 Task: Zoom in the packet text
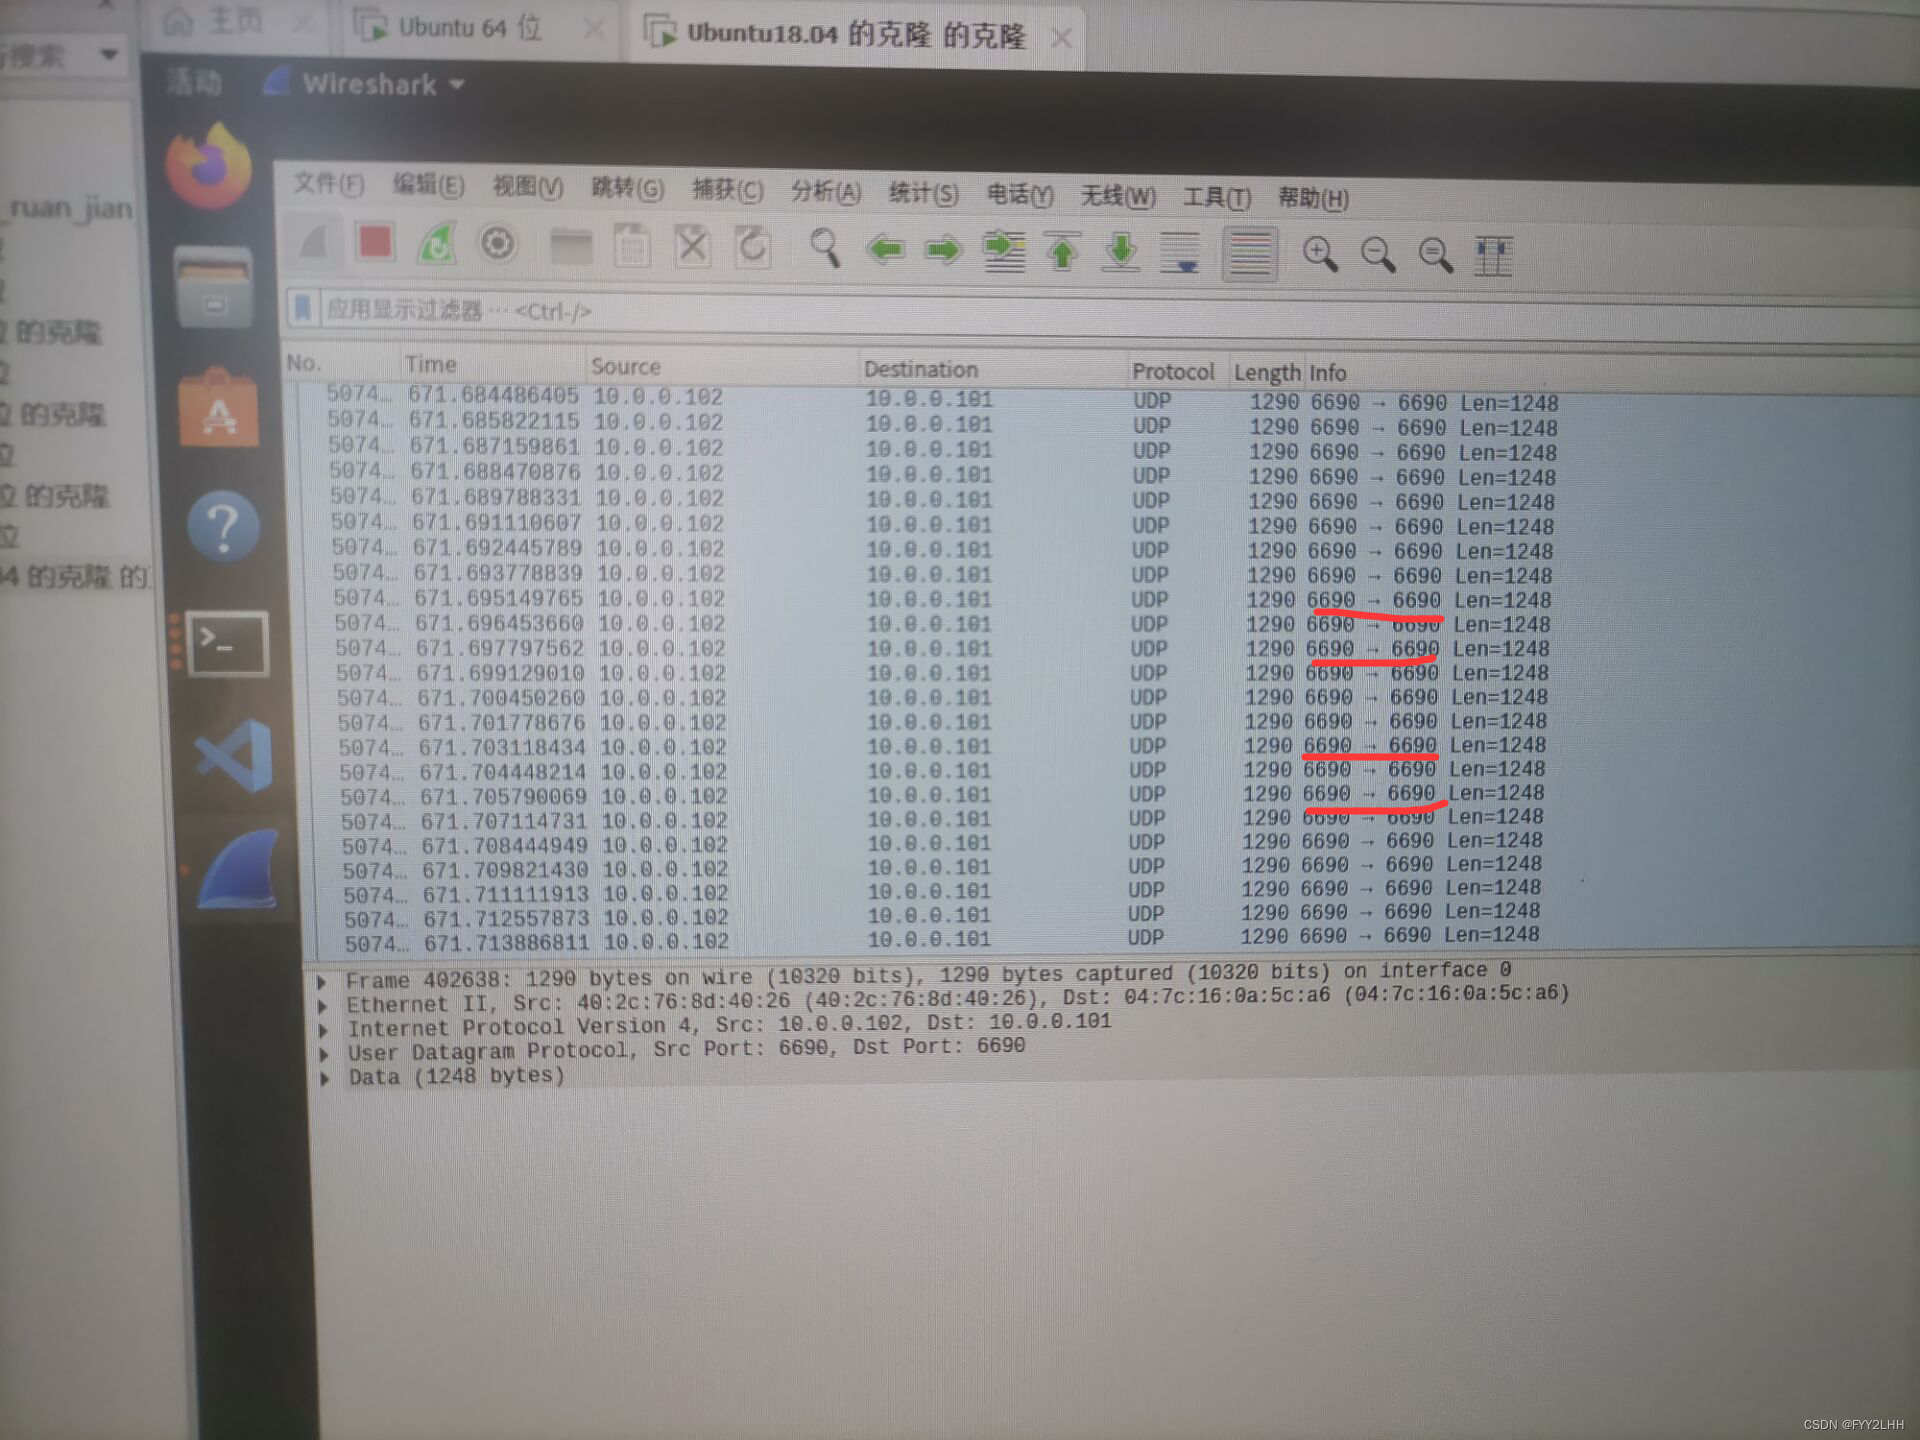click(x=1320, y=255)
